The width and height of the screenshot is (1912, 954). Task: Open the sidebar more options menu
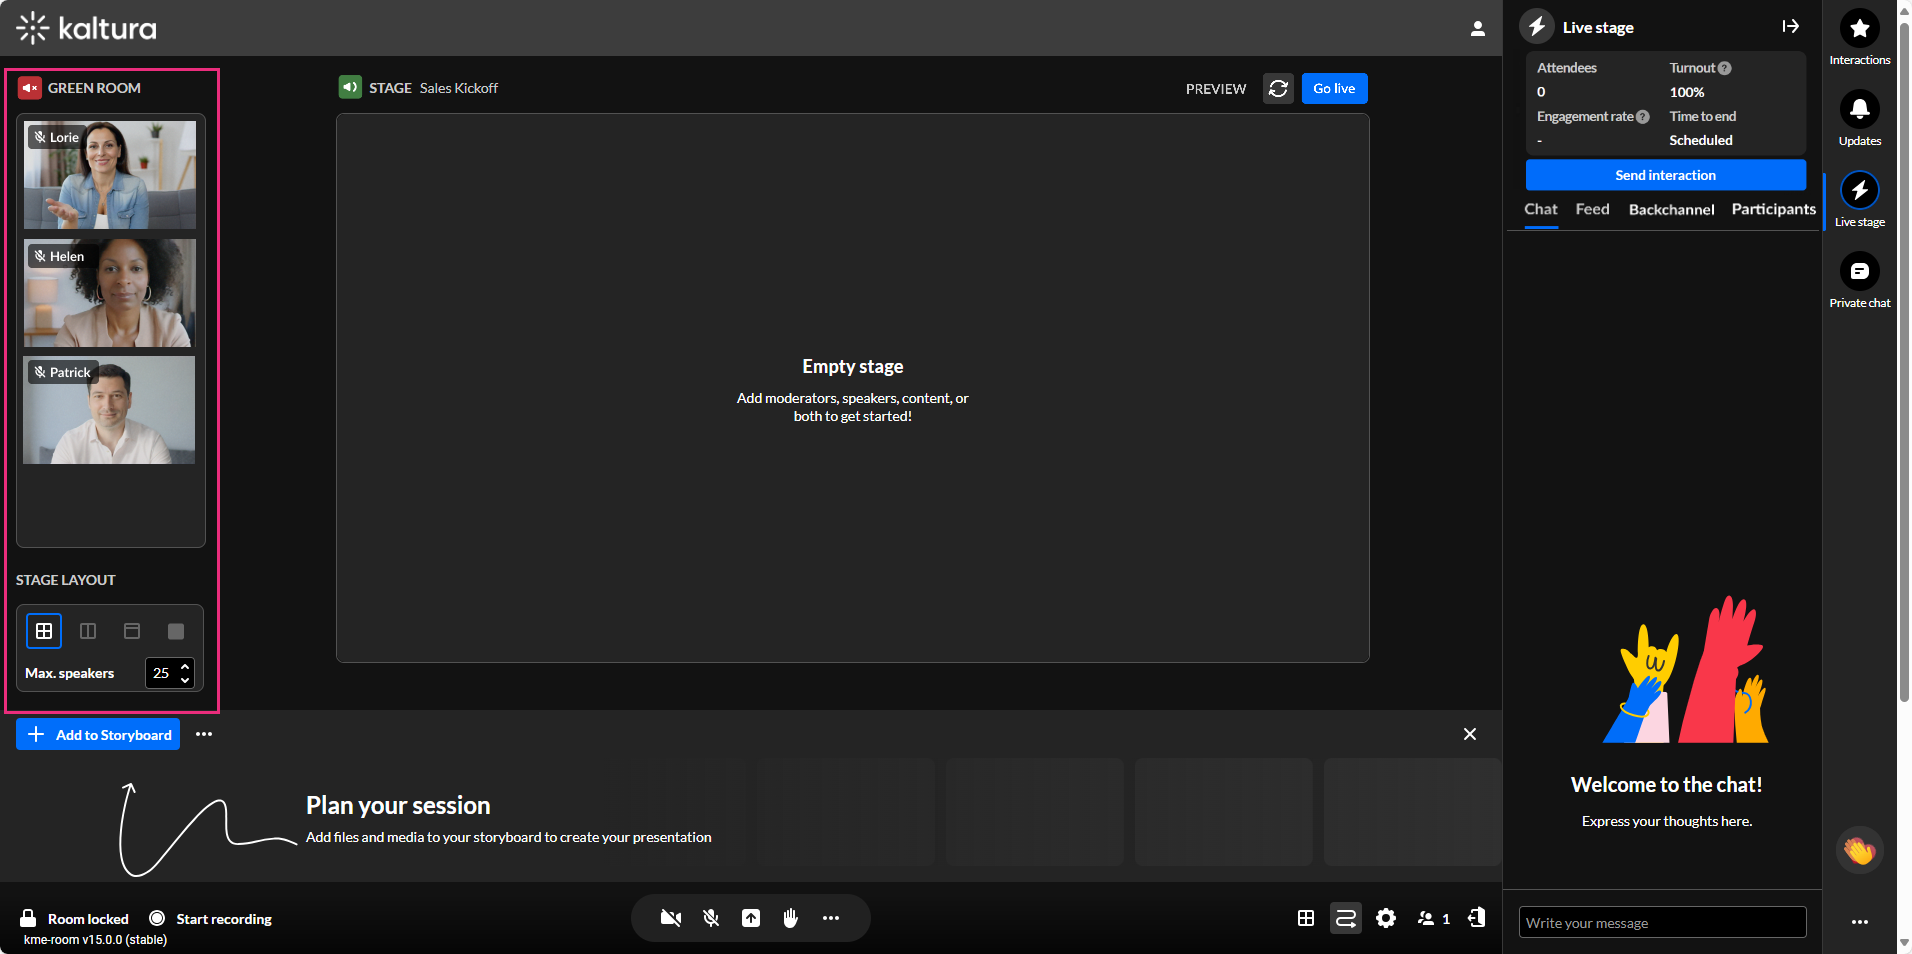1860,922
